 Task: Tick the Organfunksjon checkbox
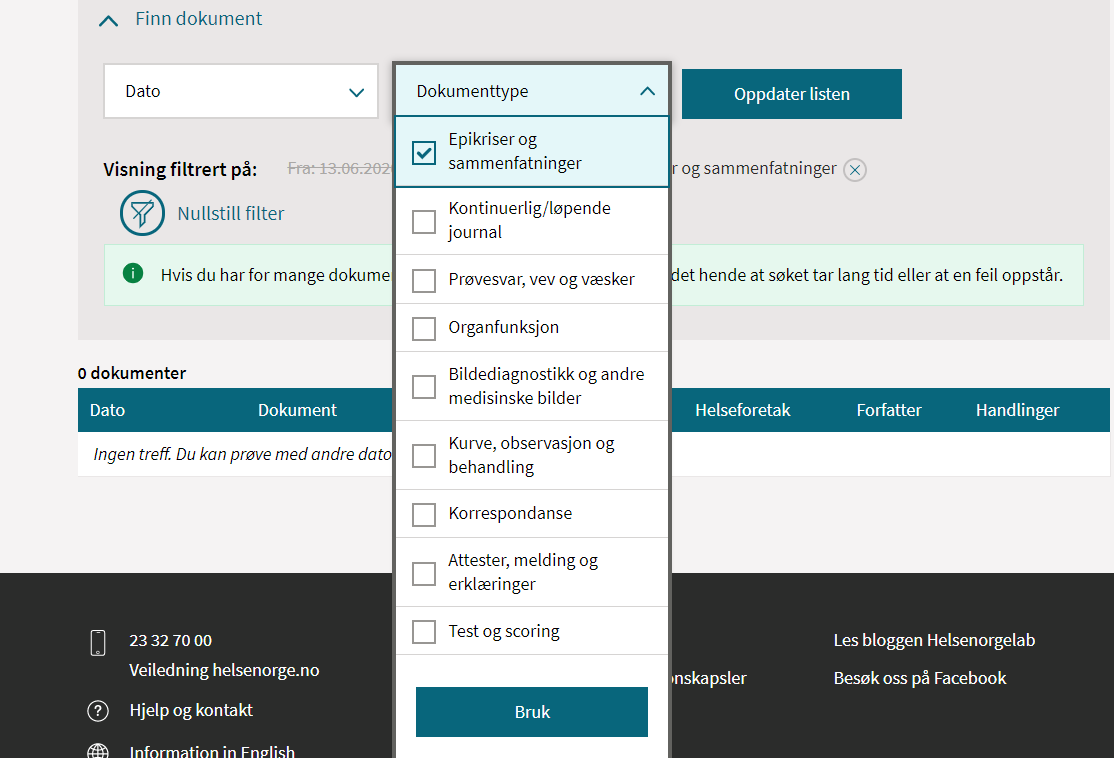(424, 328)
